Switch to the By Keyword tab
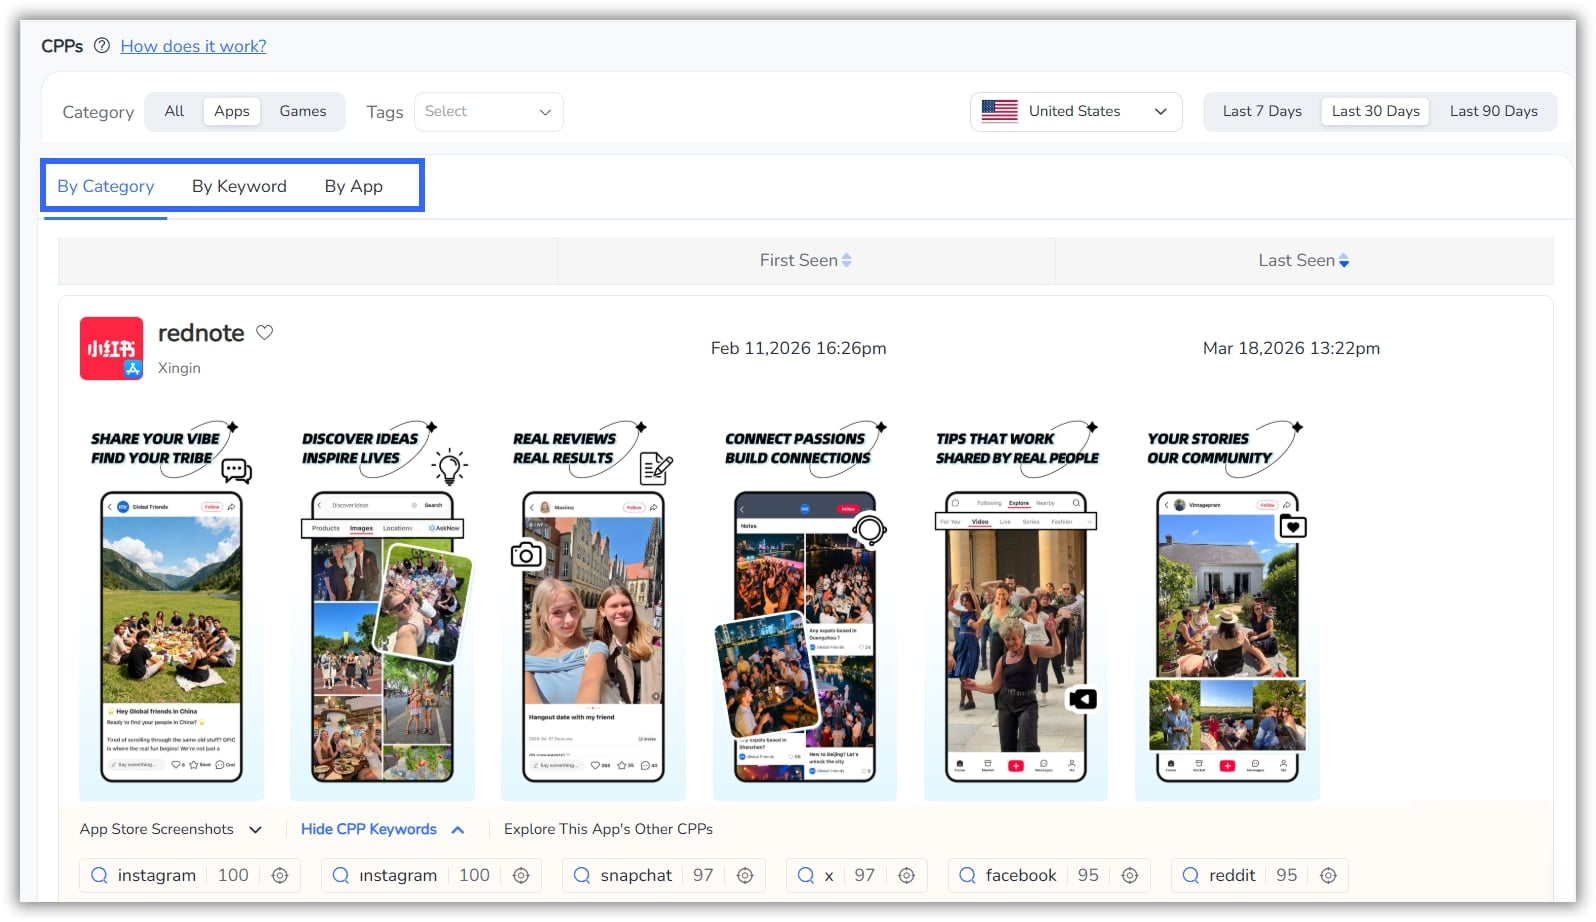The image size is (1596, 922). (x=239, y=186)
